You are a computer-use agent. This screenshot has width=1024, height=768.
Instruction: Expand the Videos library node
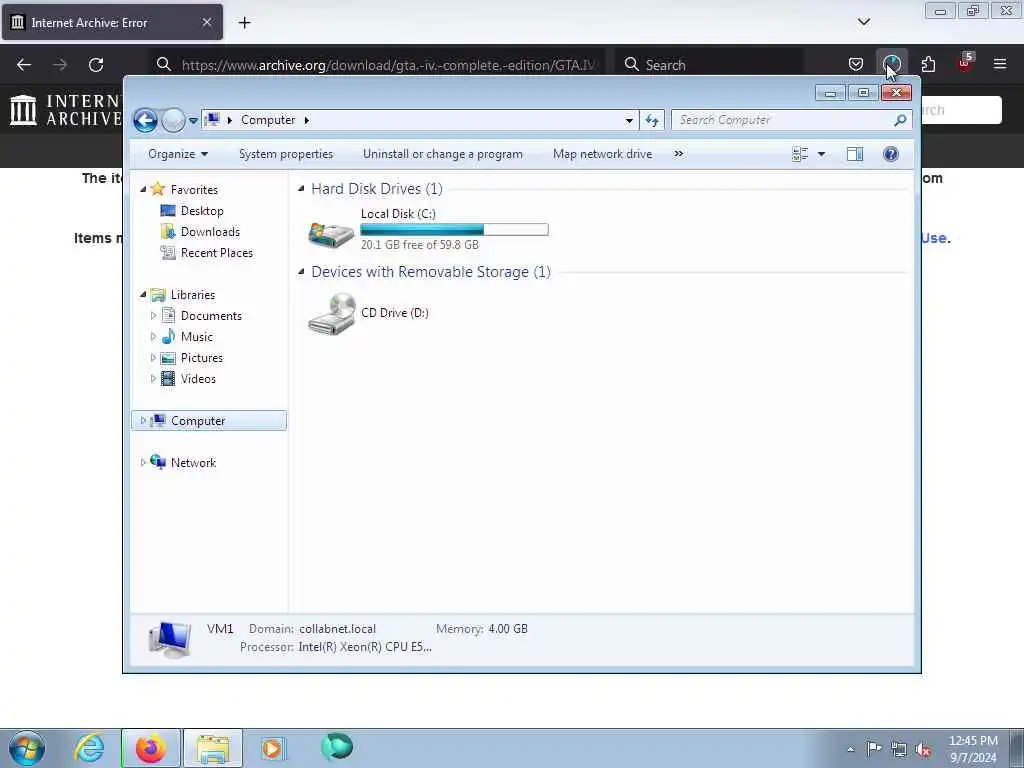(153, 379)
